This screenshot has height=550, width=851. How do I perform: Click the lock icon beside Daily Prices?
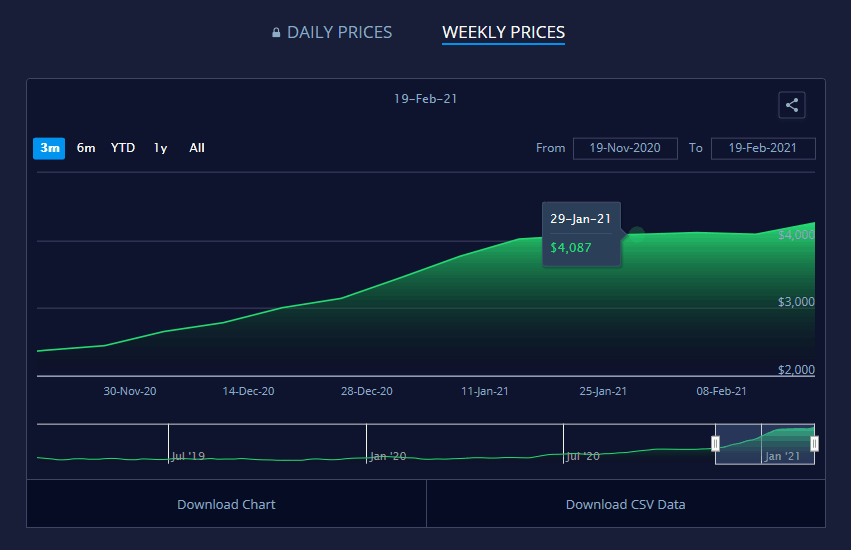[x=276, y=33]
